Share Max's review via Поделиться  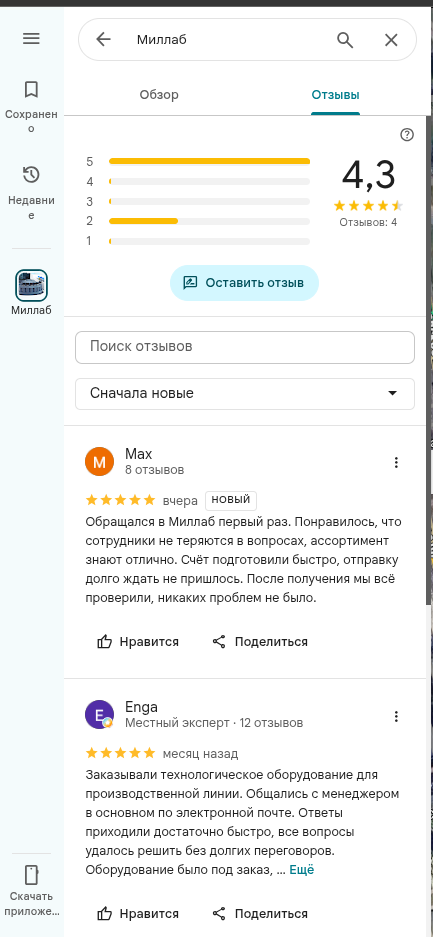260,642
